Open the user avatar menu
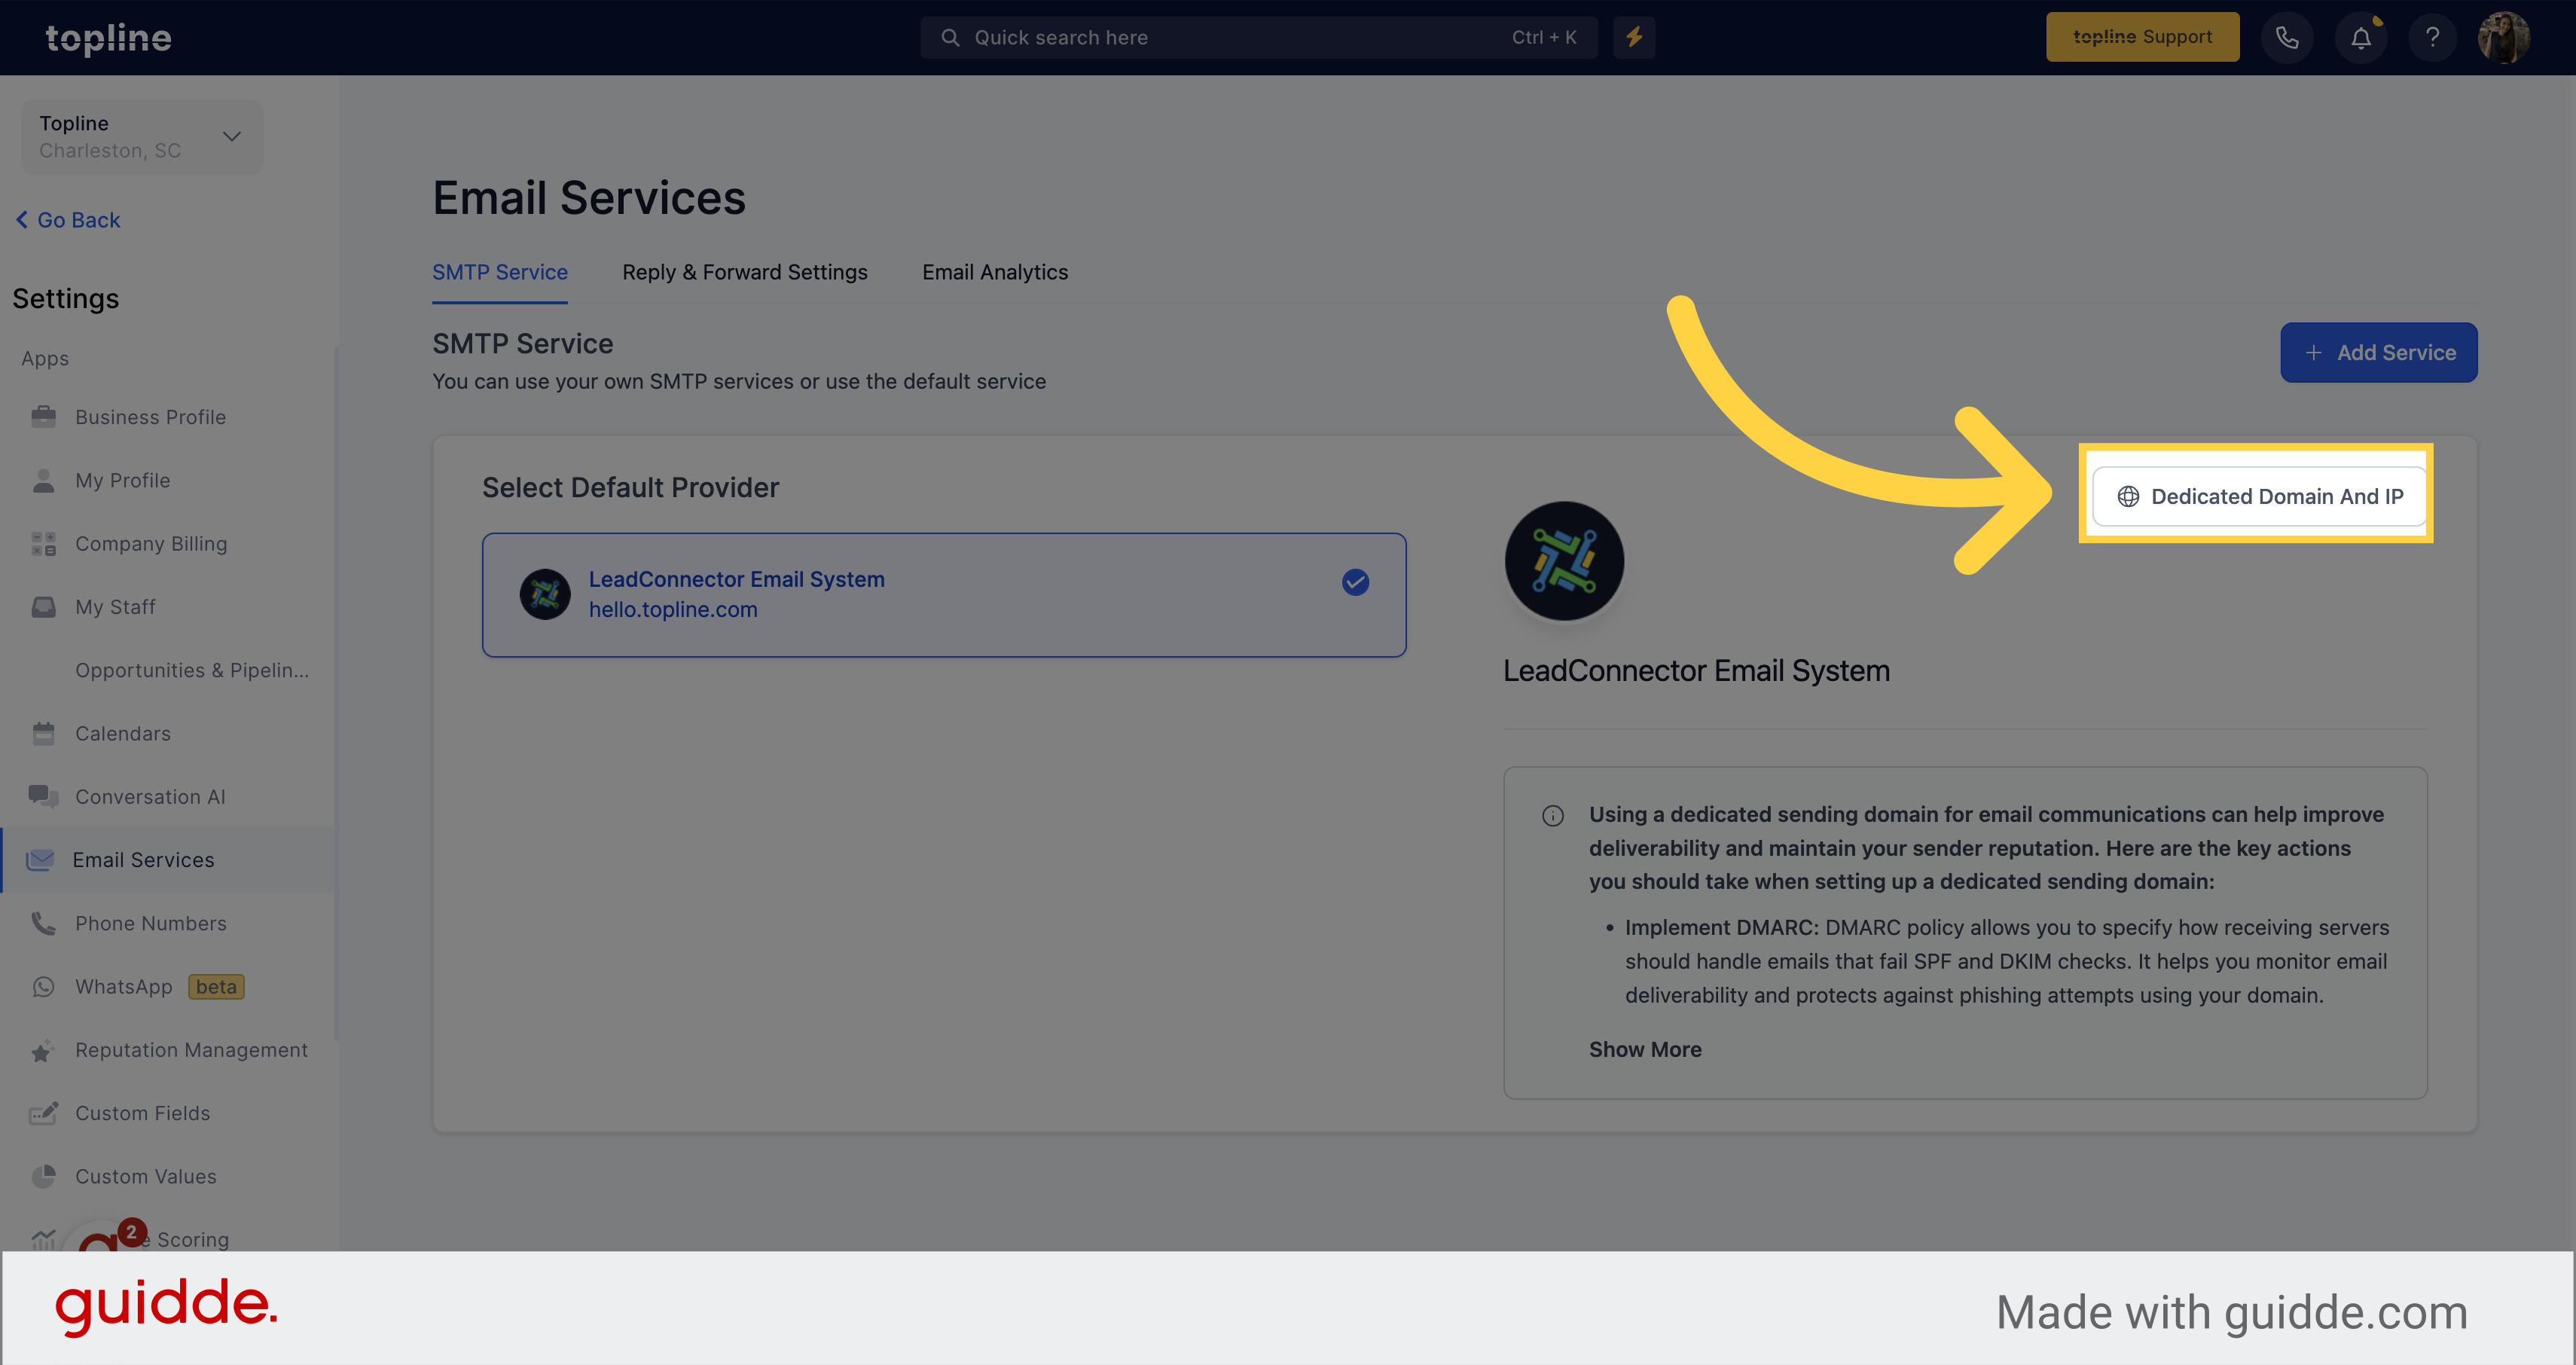Screen dimensions: 2576x1365 [2503, 38]
